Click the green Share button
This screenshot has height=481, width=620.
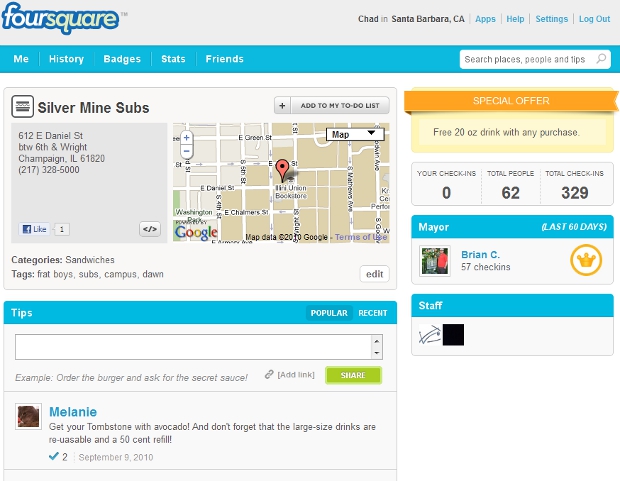click(353, 375)
